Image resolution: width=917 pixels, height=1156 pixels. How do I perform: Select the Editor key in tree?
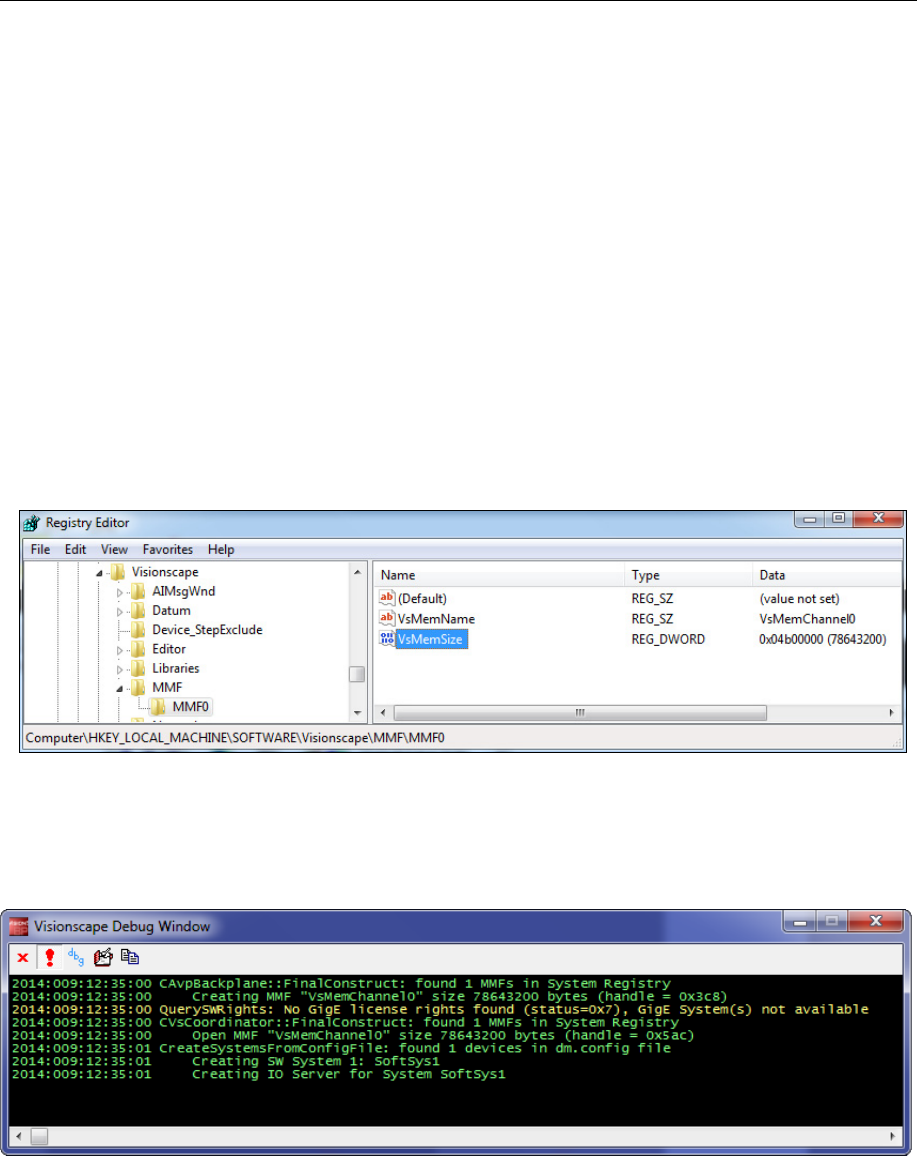(169, 649)
